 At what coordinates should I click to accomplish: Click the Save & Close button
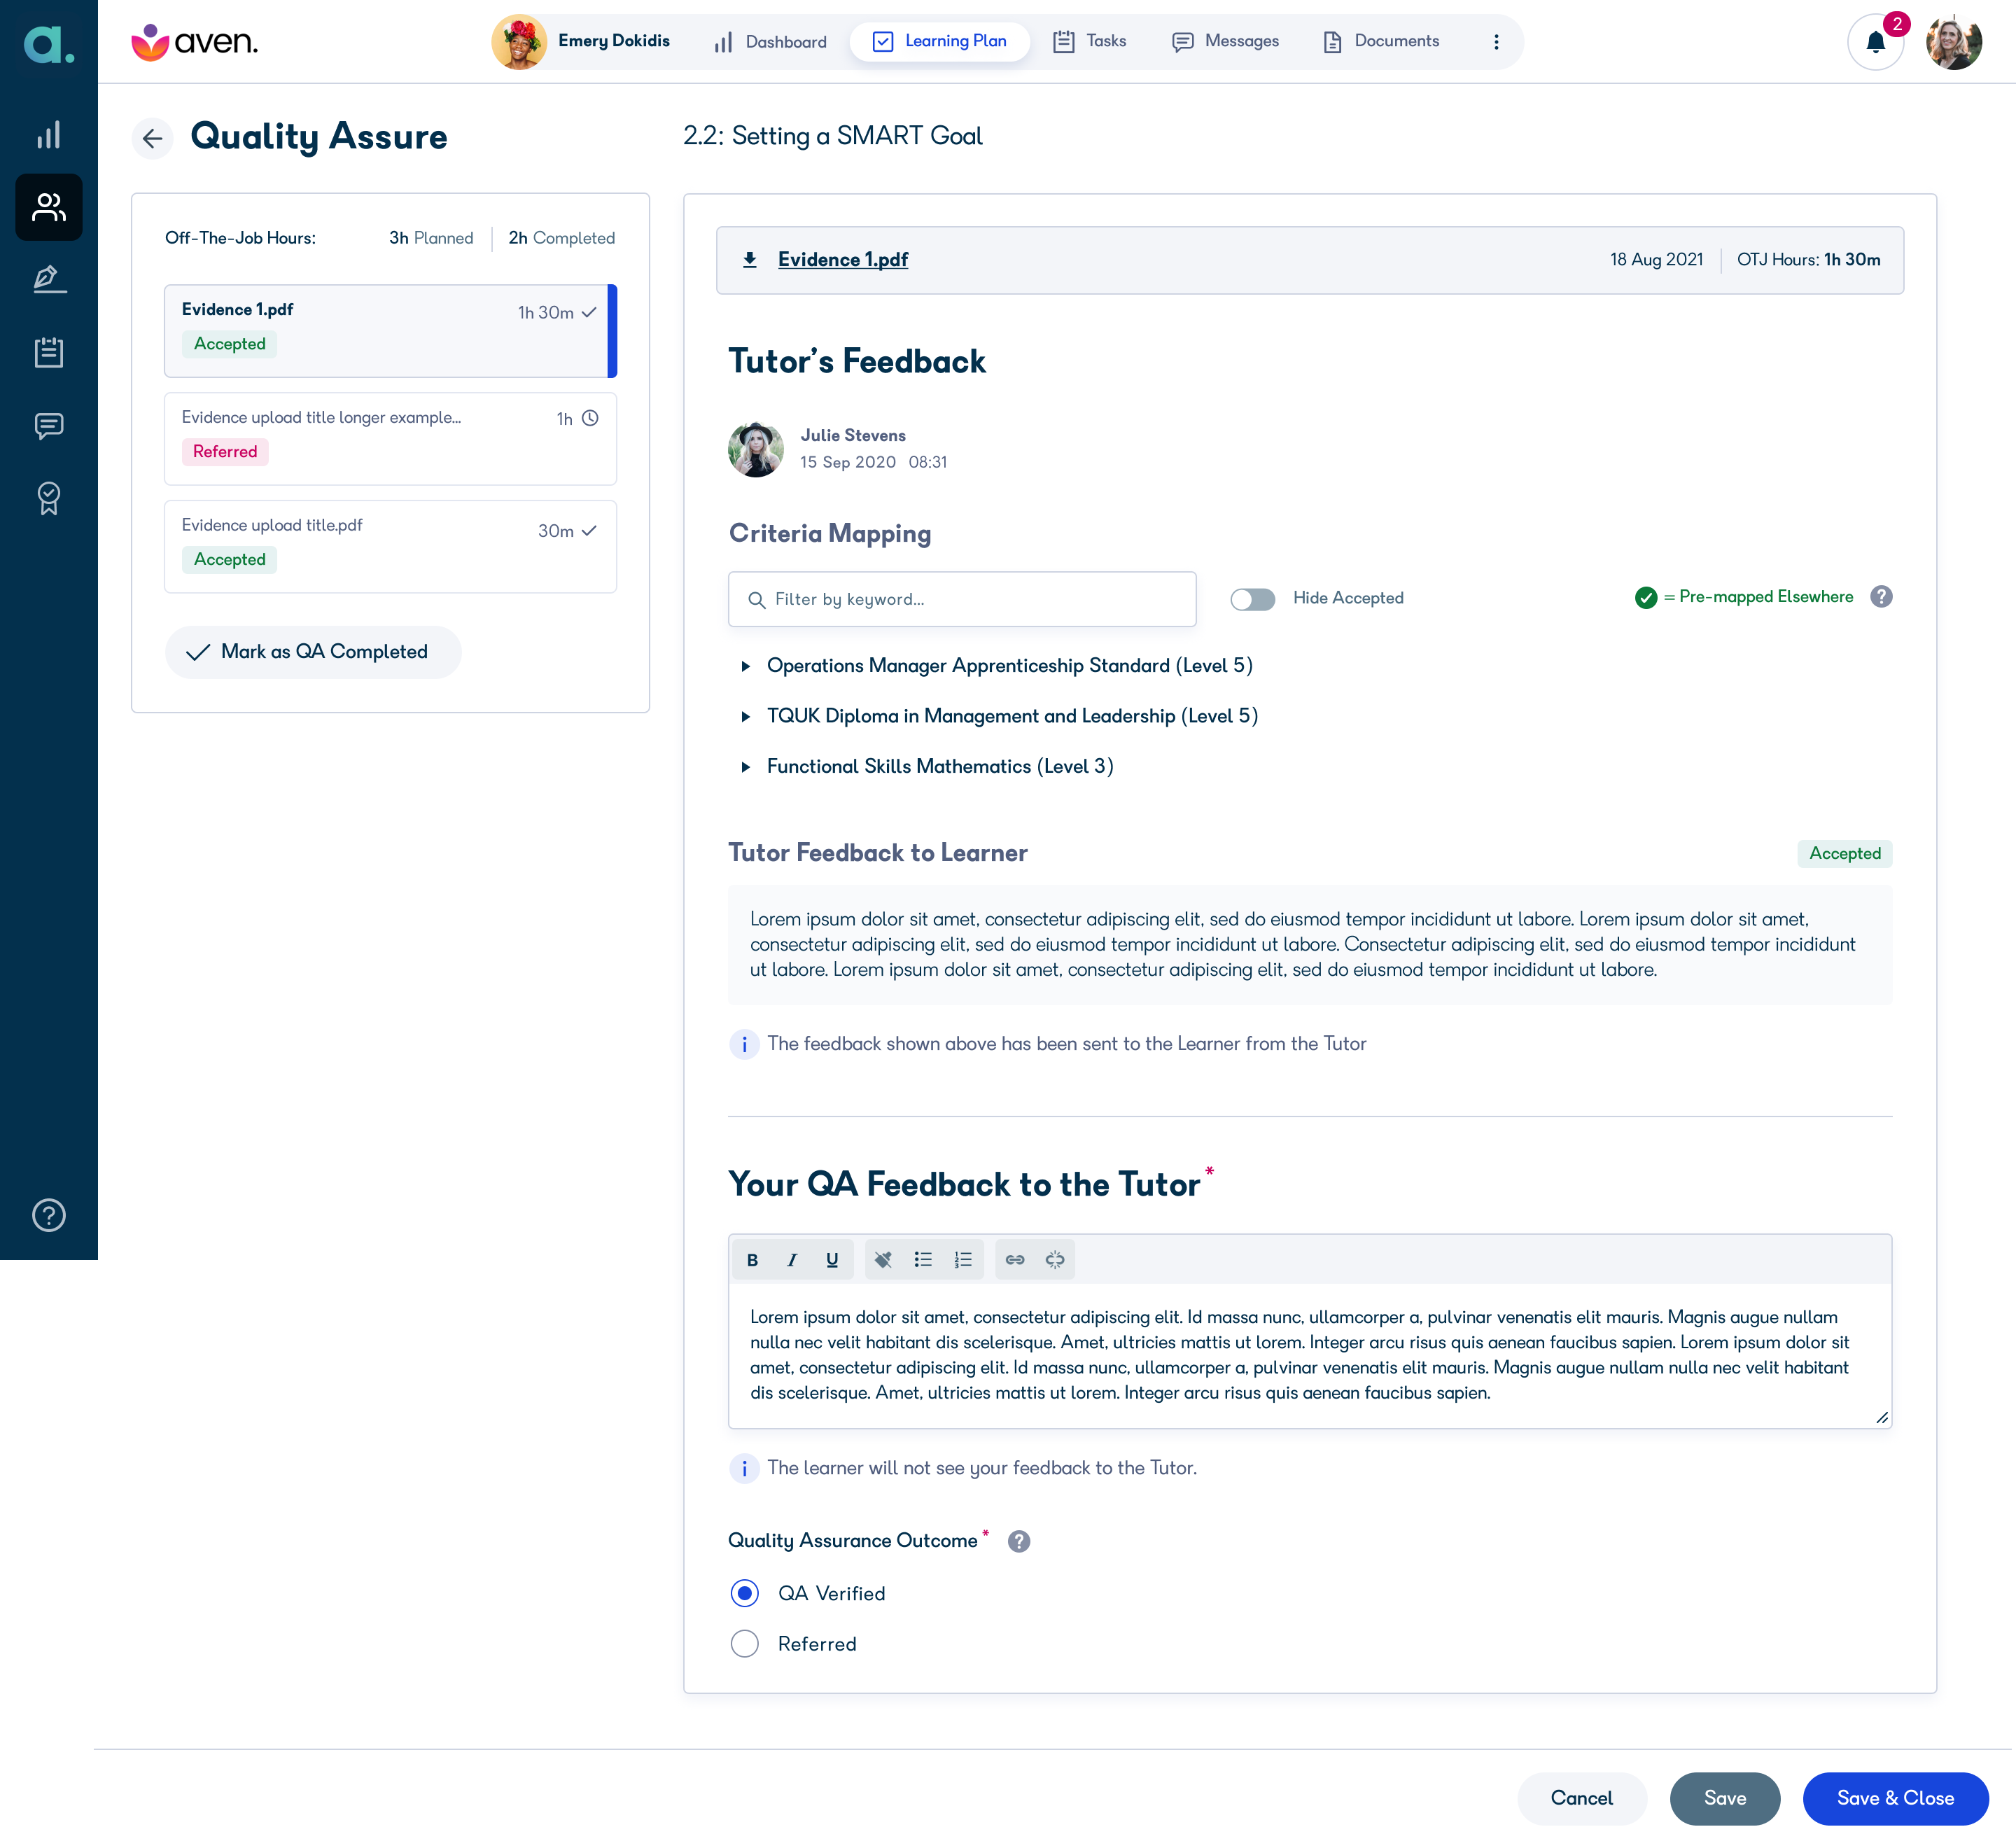1895,1798
